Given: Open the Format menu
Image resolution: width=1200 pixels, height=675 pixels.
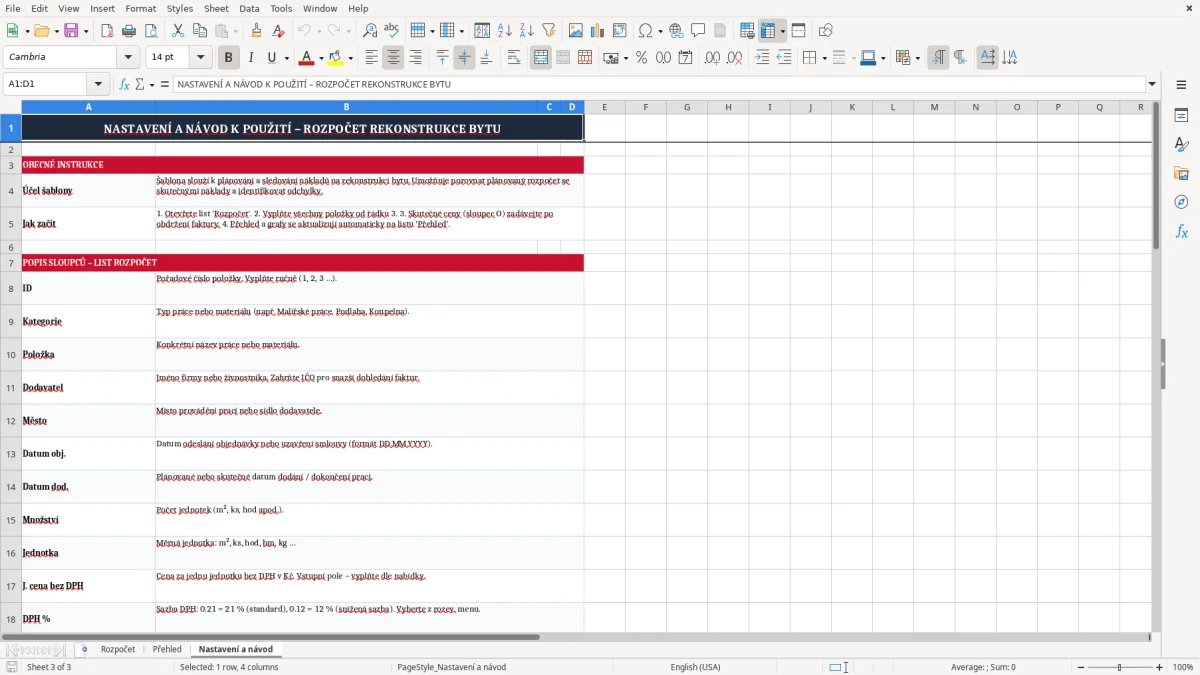Looking at the screenshot, I should coord(141,8).
